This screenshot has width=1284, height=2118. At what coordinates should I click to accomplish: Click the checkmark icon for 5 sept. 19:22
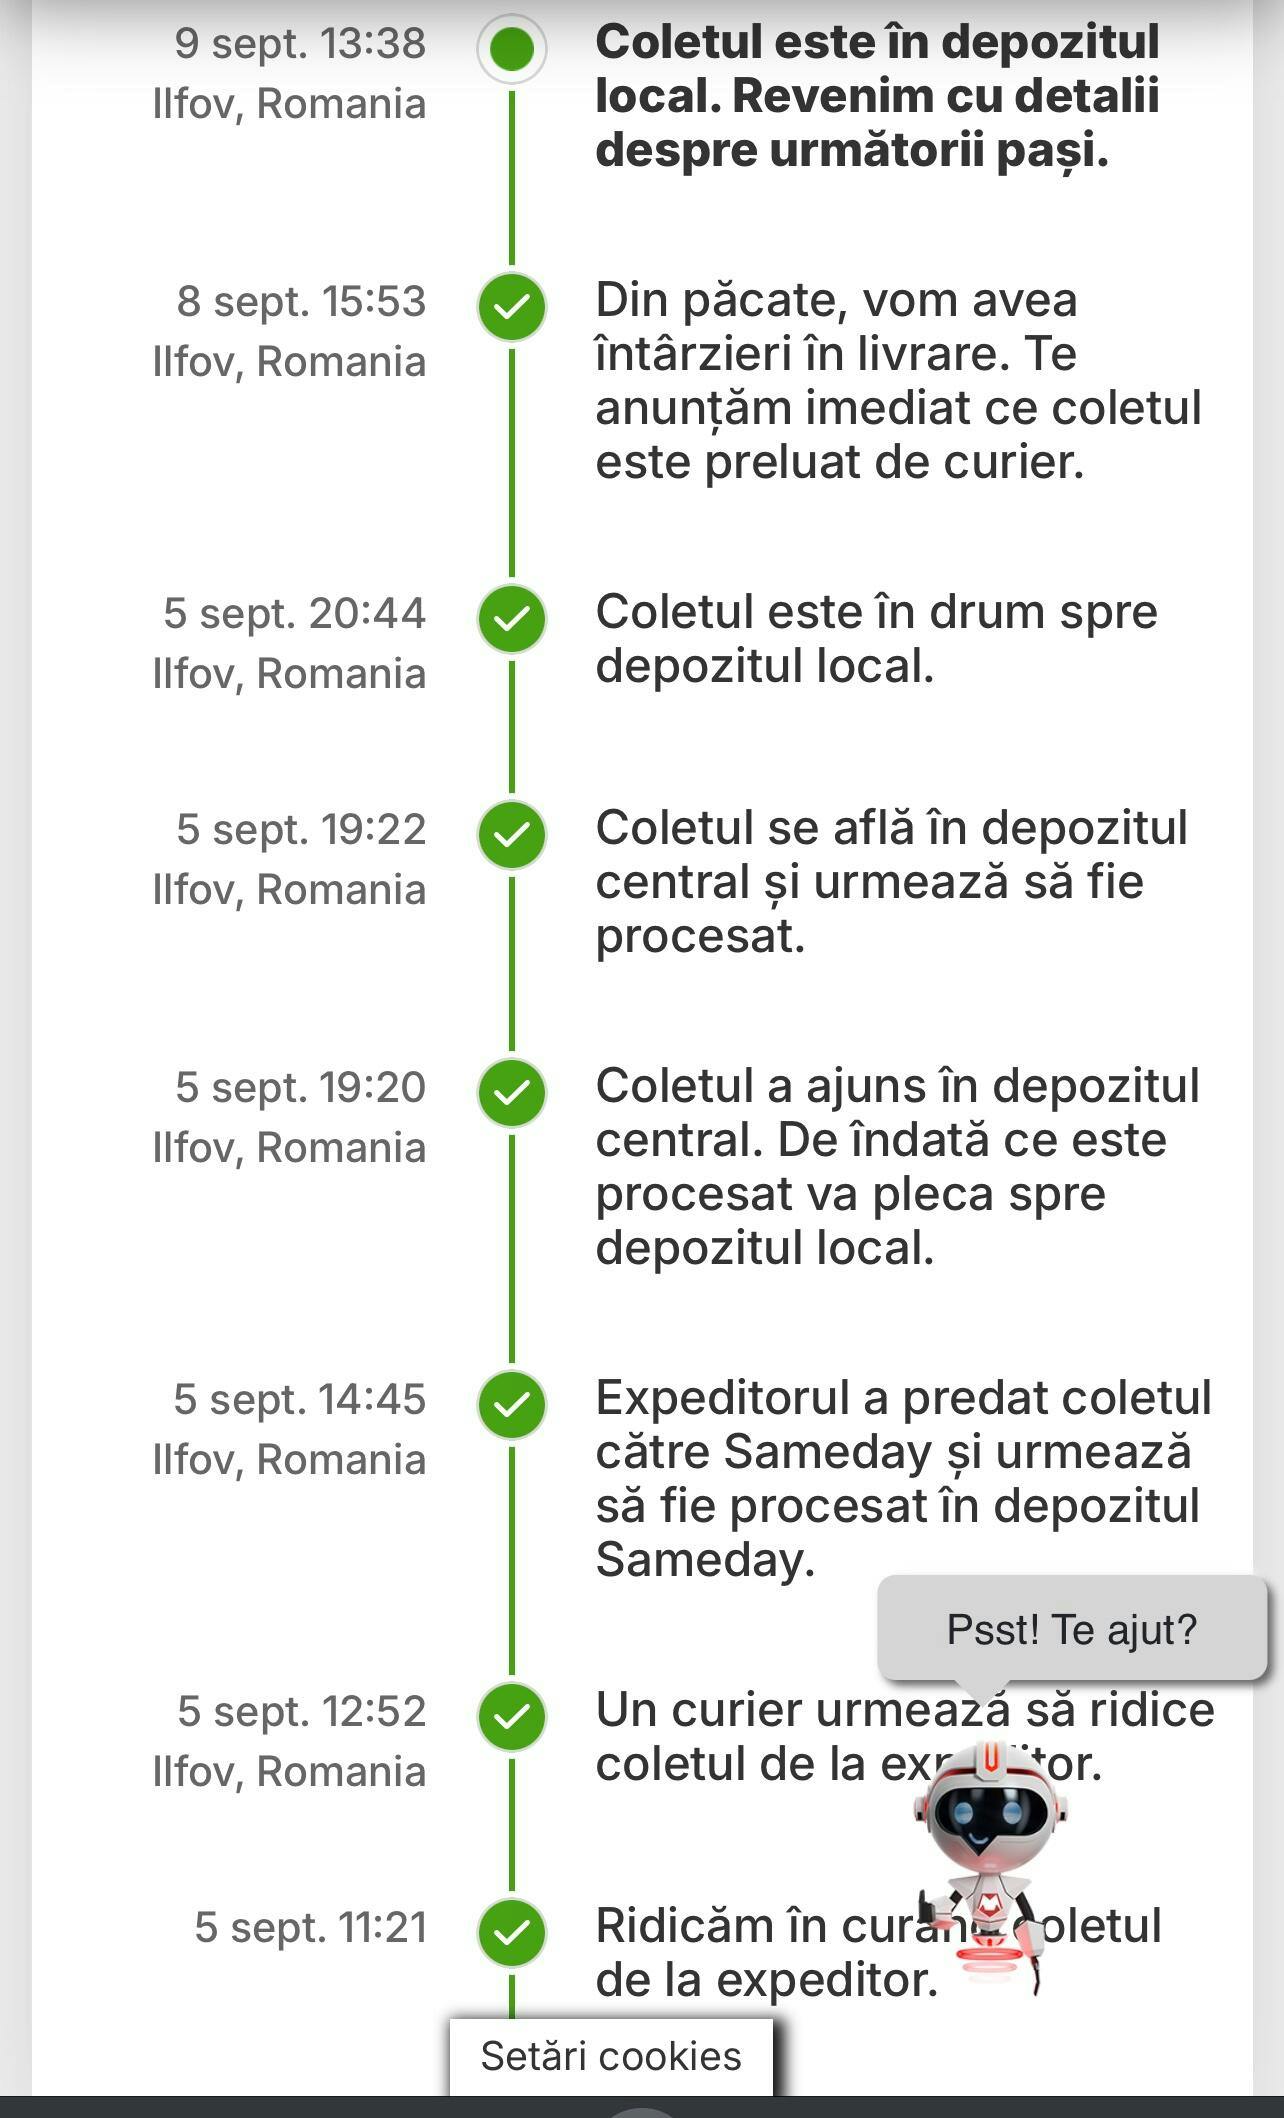click(x=512, y=834)
